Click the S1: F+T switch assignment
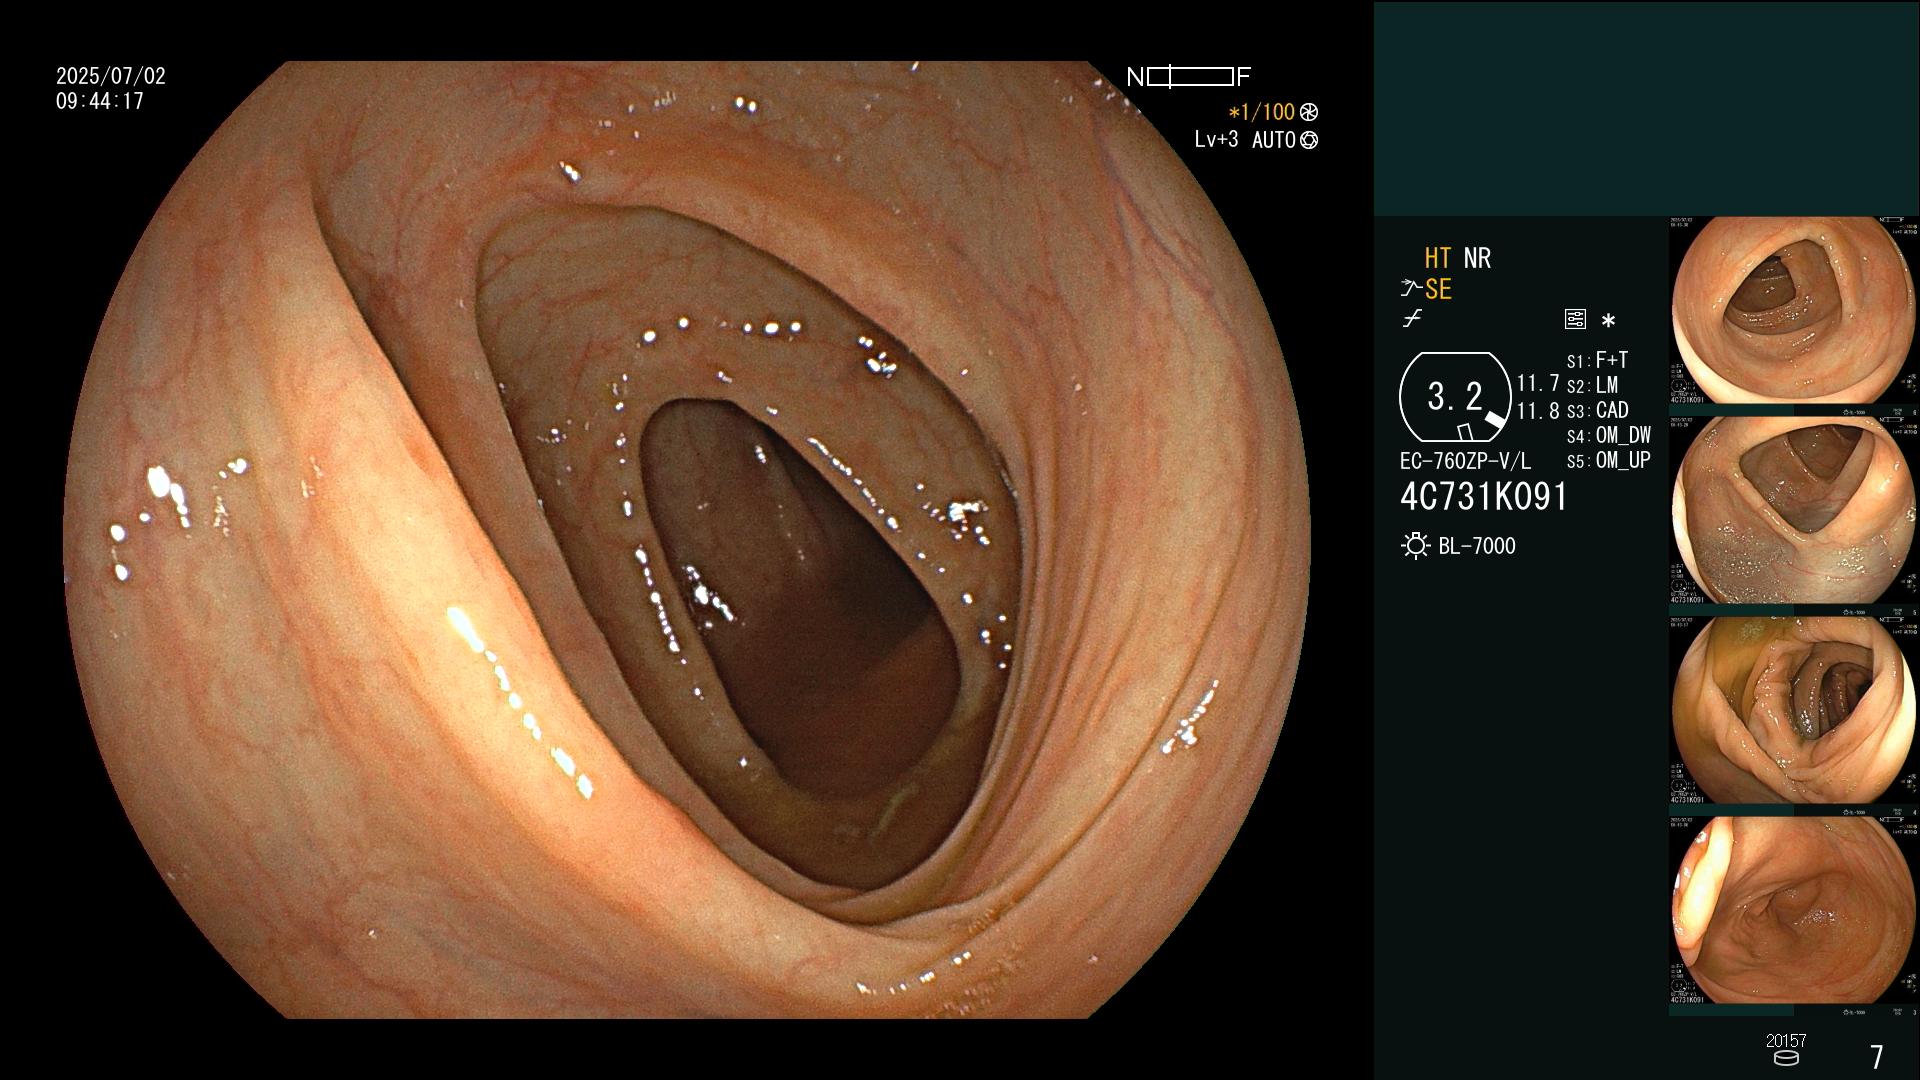This screenshot has width=1920, height=1080. 1597,360
